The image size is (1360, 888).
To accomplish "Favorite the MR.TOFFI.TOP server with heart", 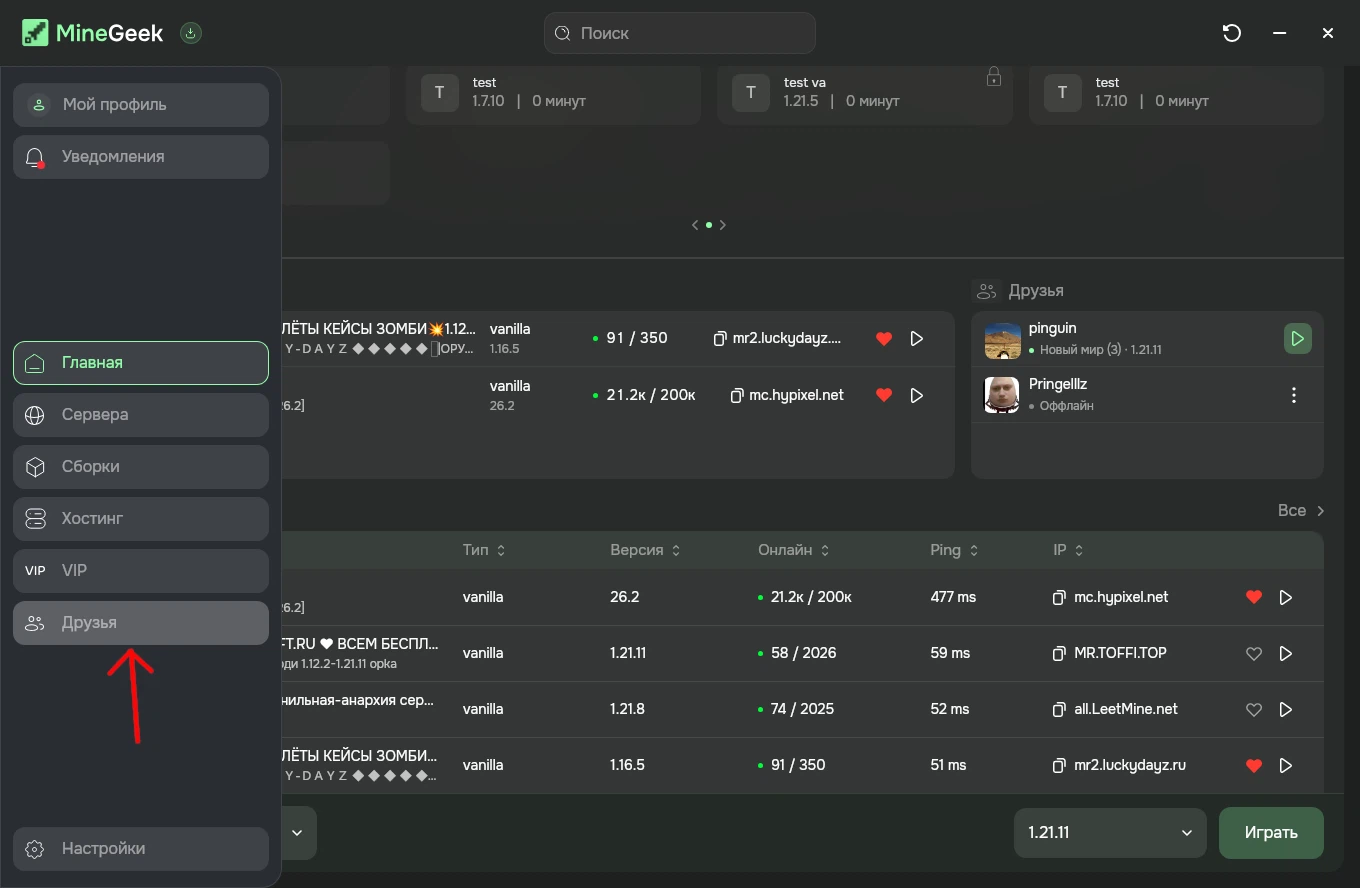I will [x=1254, y=653].
